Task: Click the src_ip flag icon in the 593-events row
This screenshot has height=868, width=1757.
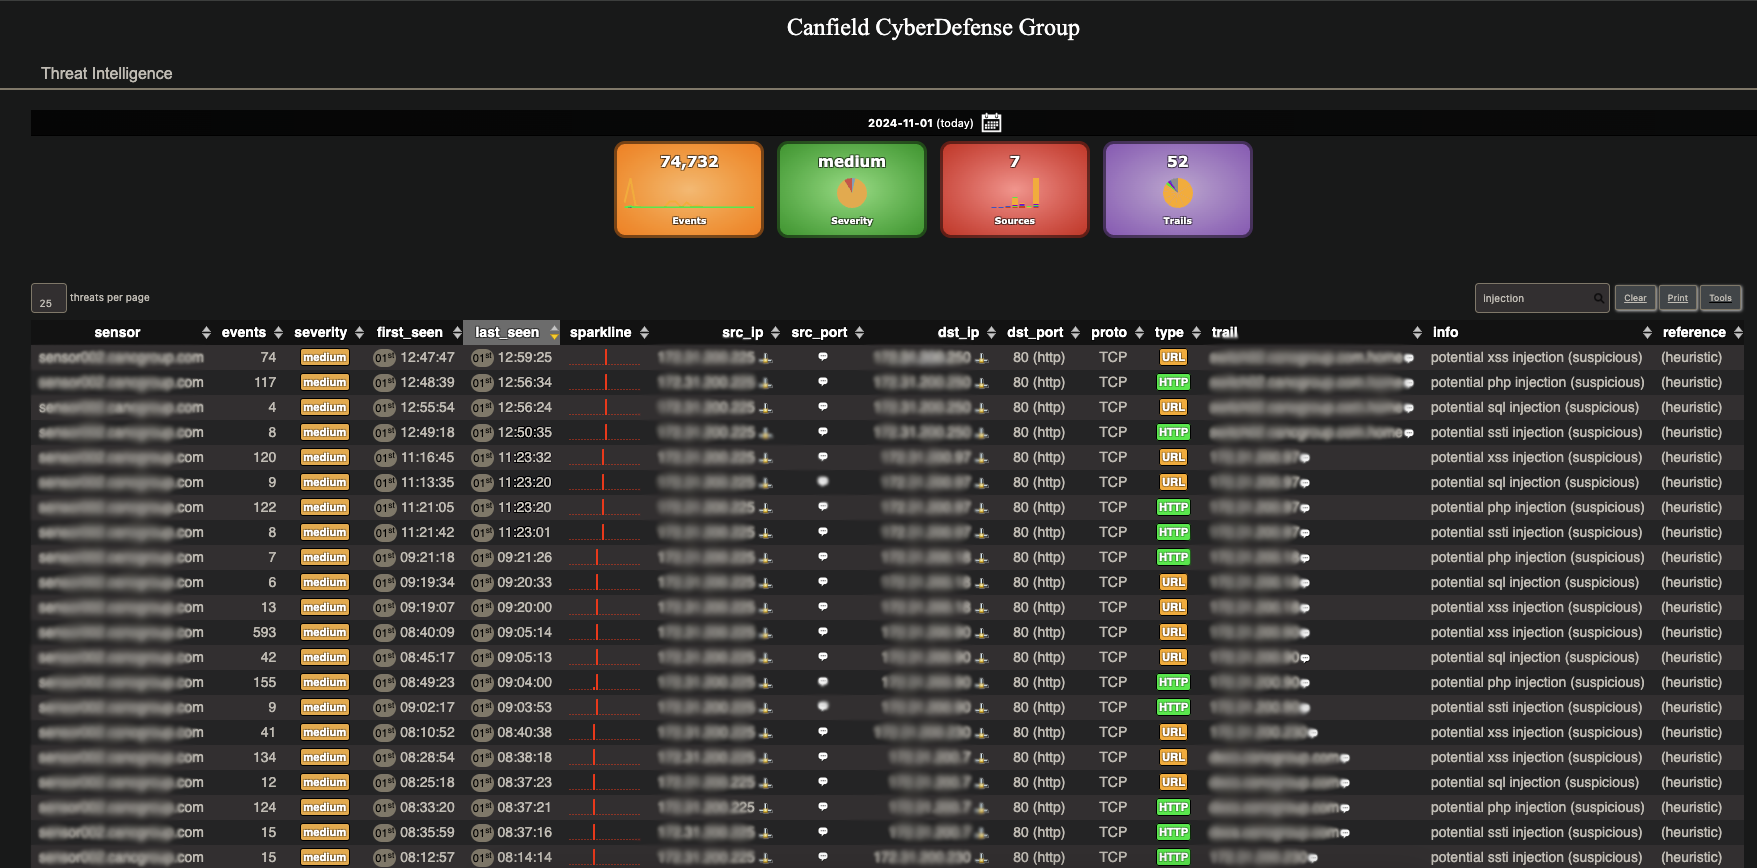Action: 766,633
